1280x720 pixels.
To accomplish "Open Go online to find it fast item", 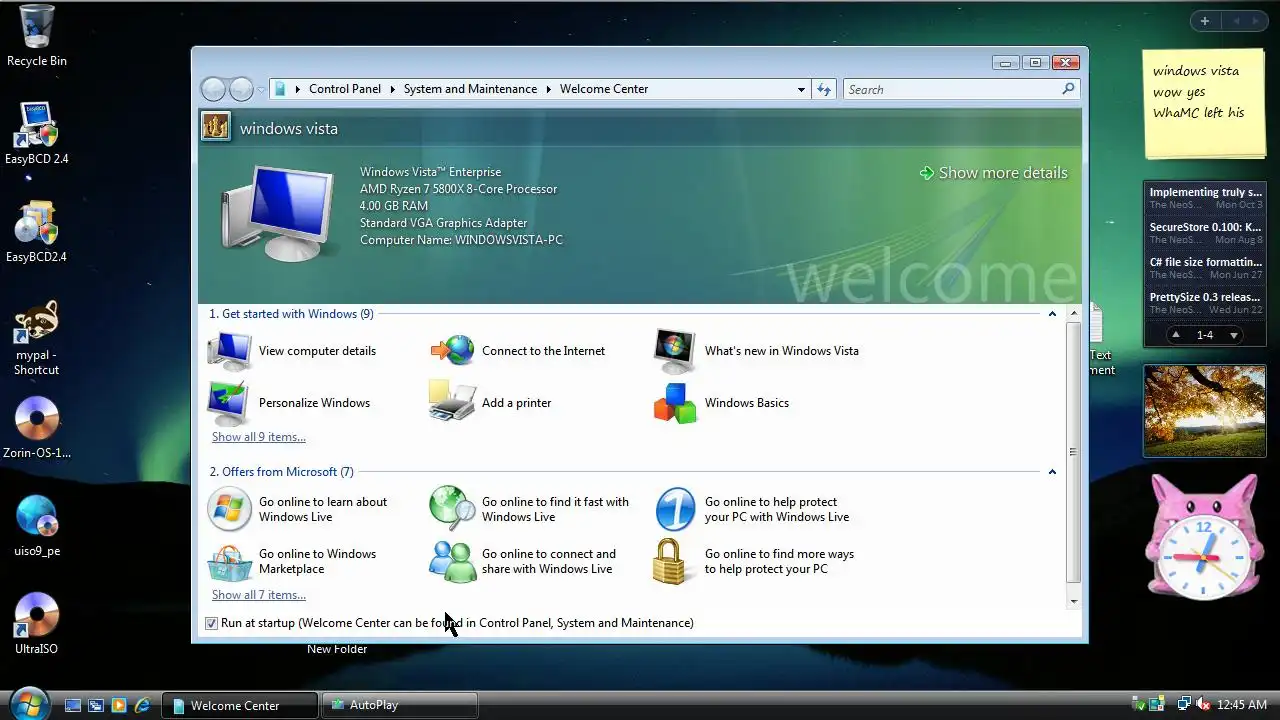I will 529,509.
